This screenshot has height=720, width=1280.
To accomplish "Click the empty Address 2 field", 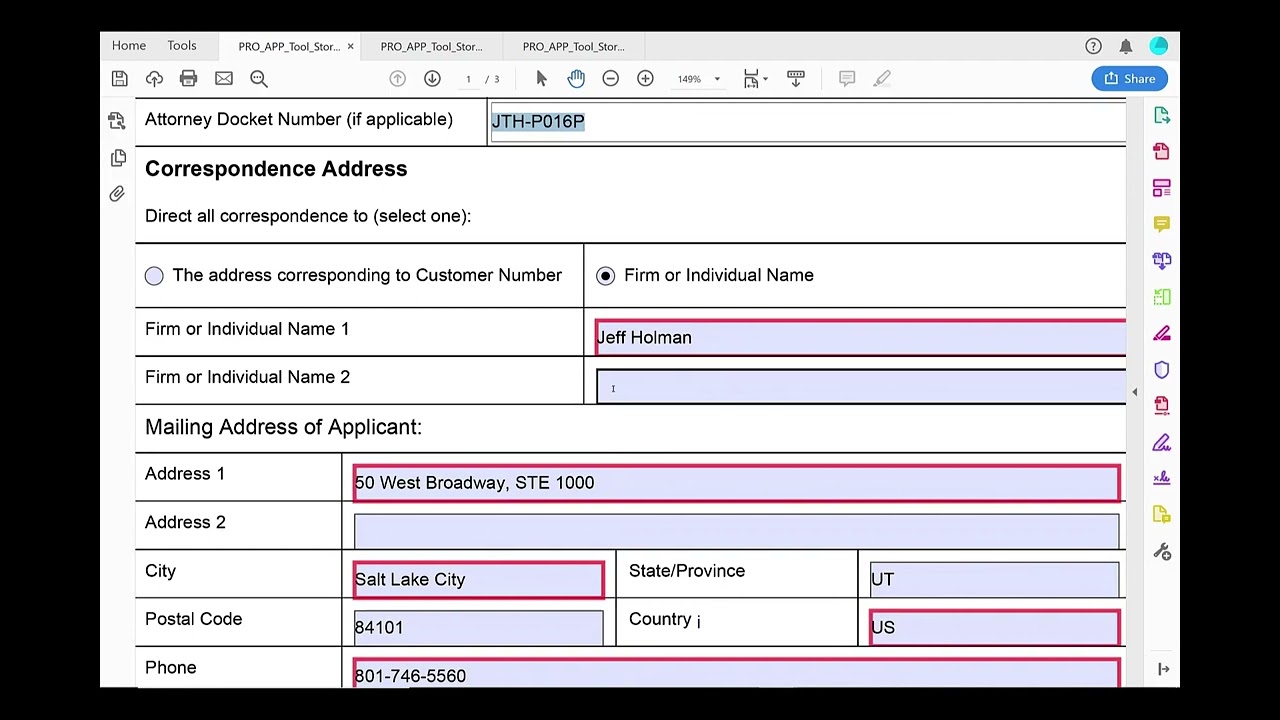I will coord(736,531).
